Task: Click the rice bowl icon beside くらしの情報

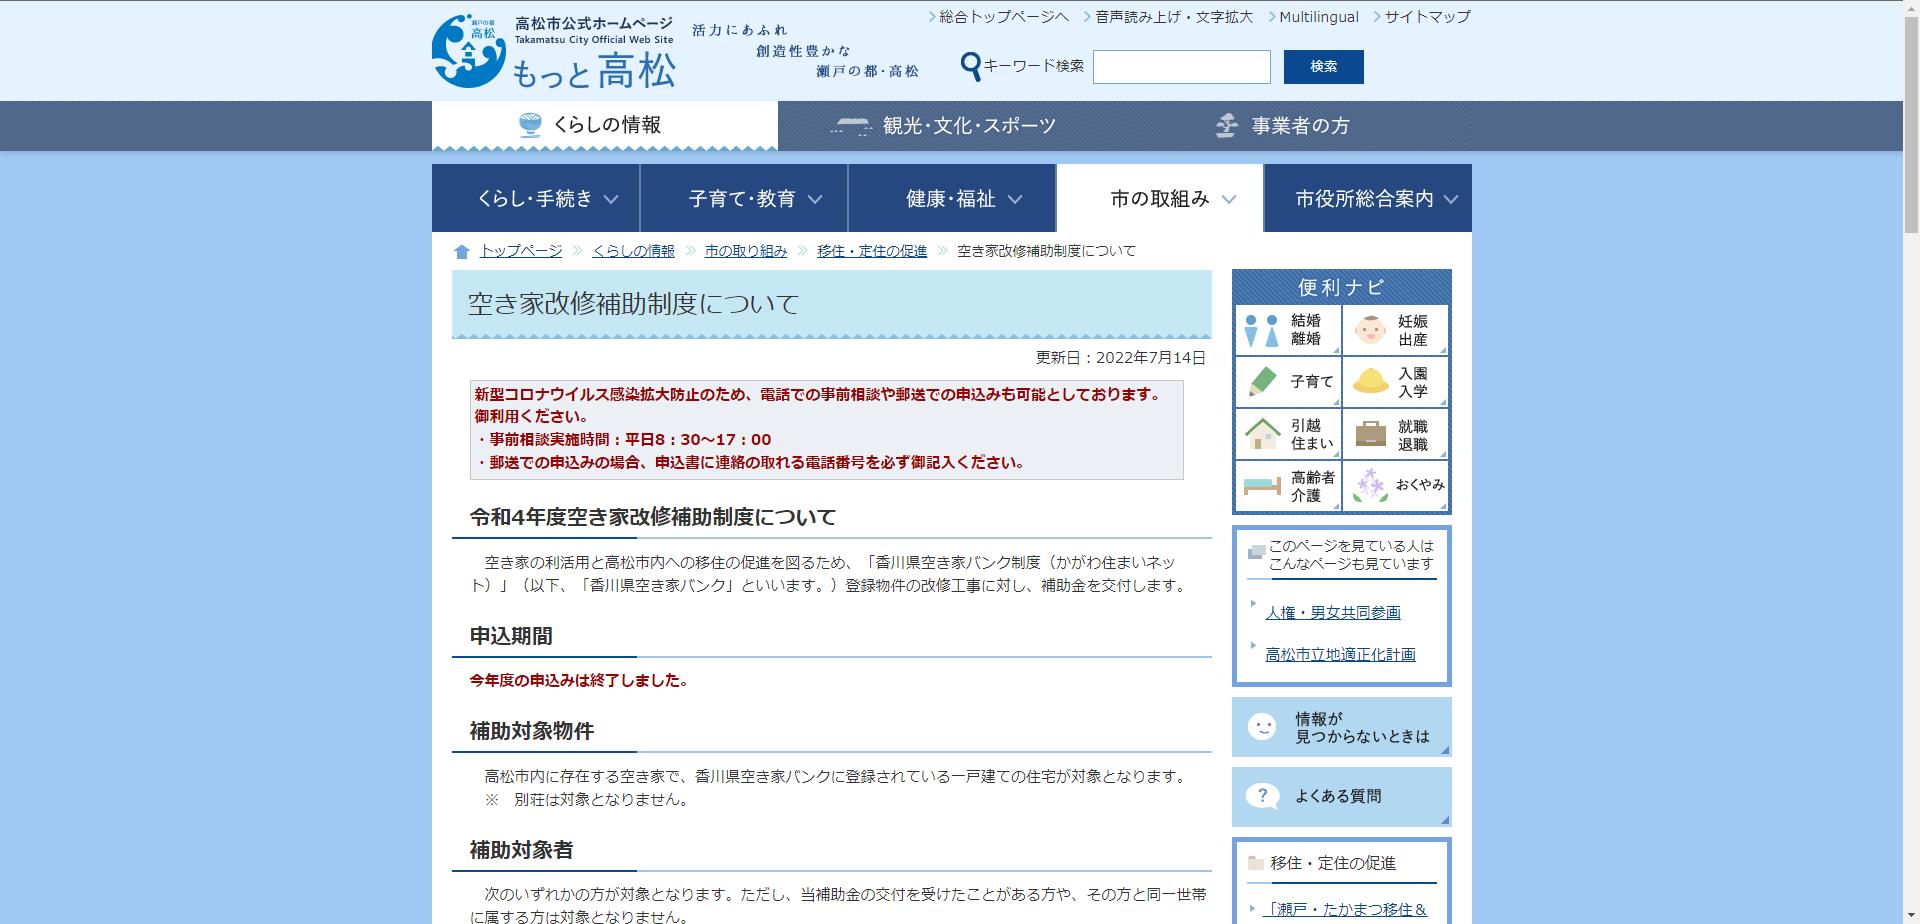Action: pyautogui.click(x=531, y=125)
